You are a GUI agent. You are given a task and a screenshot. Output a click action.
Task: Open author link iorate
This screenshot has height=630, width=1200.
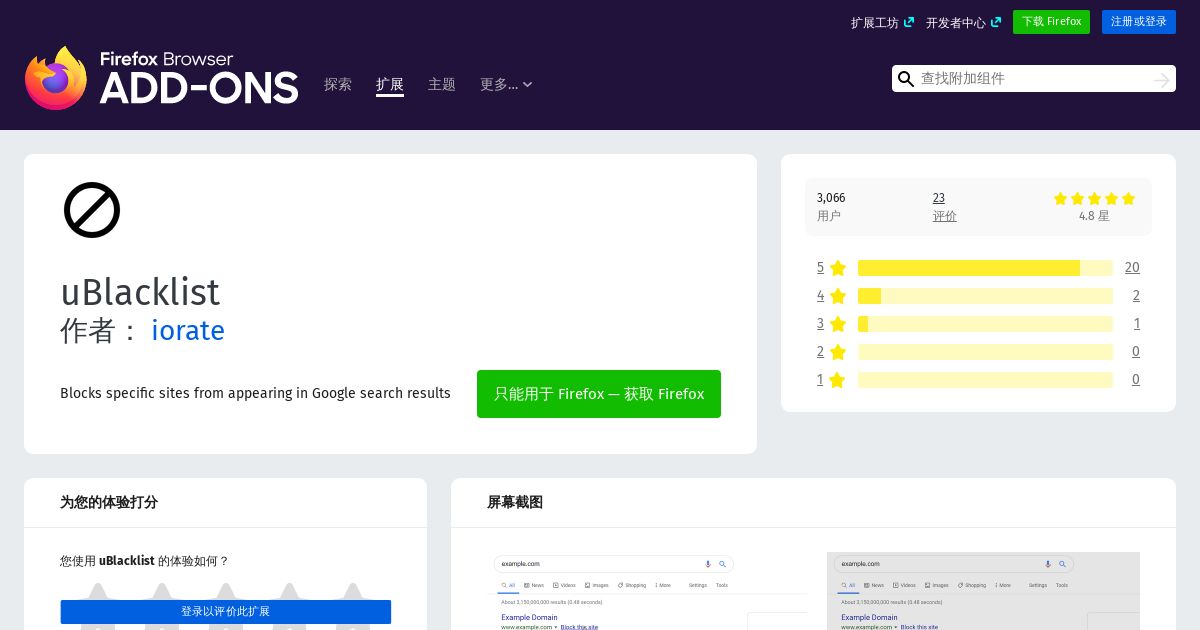(x=188, y=331)
